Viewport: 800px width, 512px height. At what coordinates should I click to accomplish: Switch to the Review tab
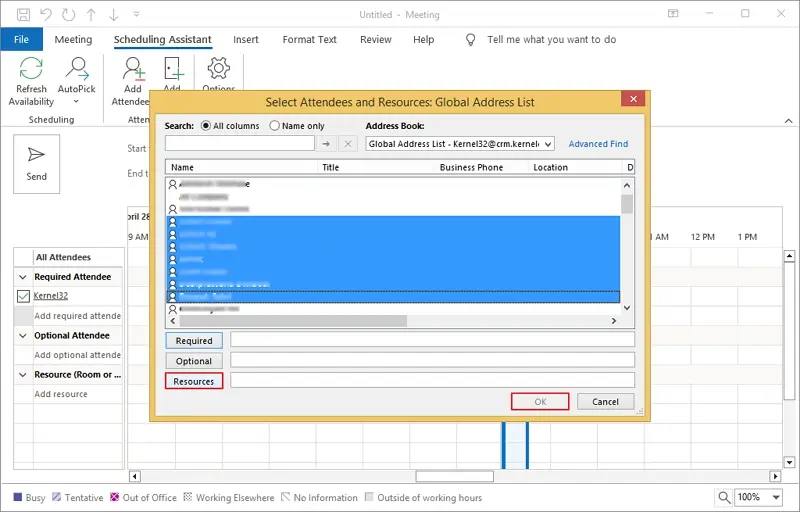click(x=376, y=39)
